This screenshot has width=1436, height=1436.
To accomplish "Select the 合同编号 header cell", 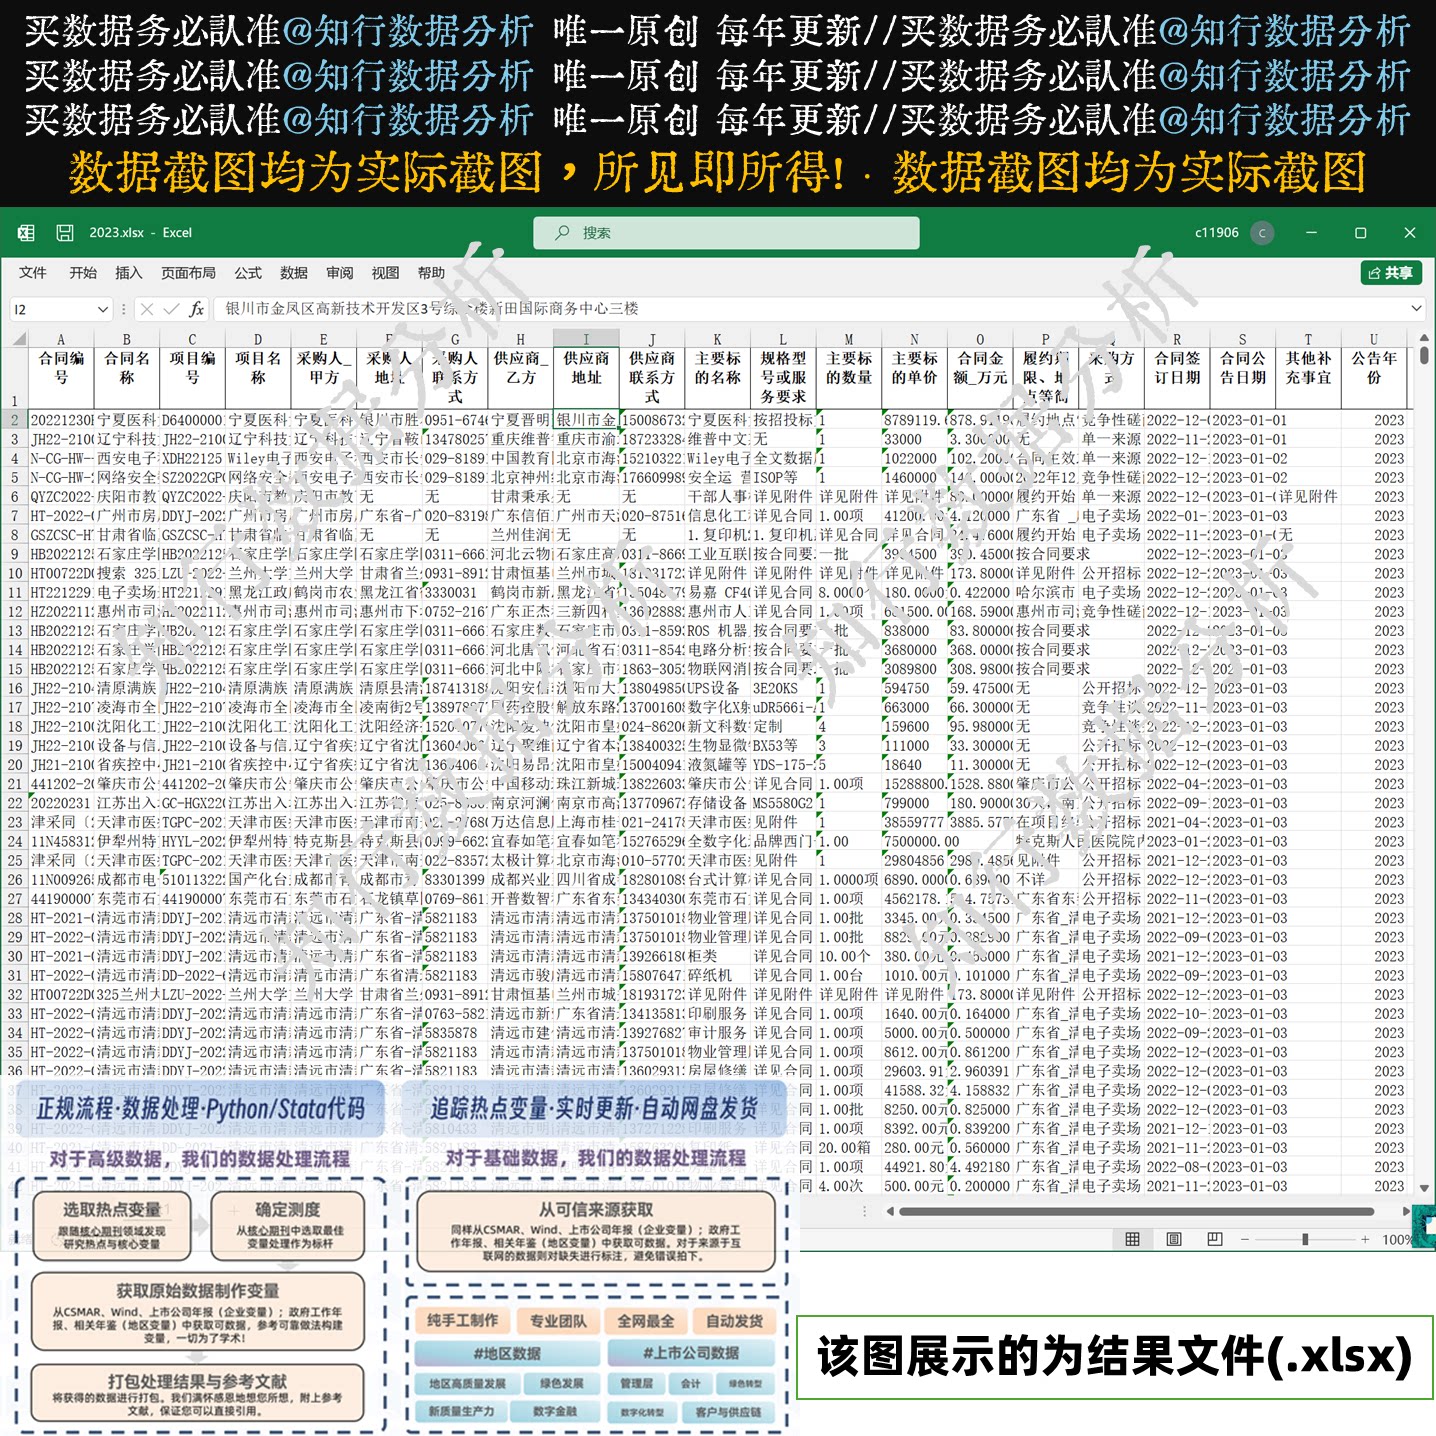I will 61,377.
